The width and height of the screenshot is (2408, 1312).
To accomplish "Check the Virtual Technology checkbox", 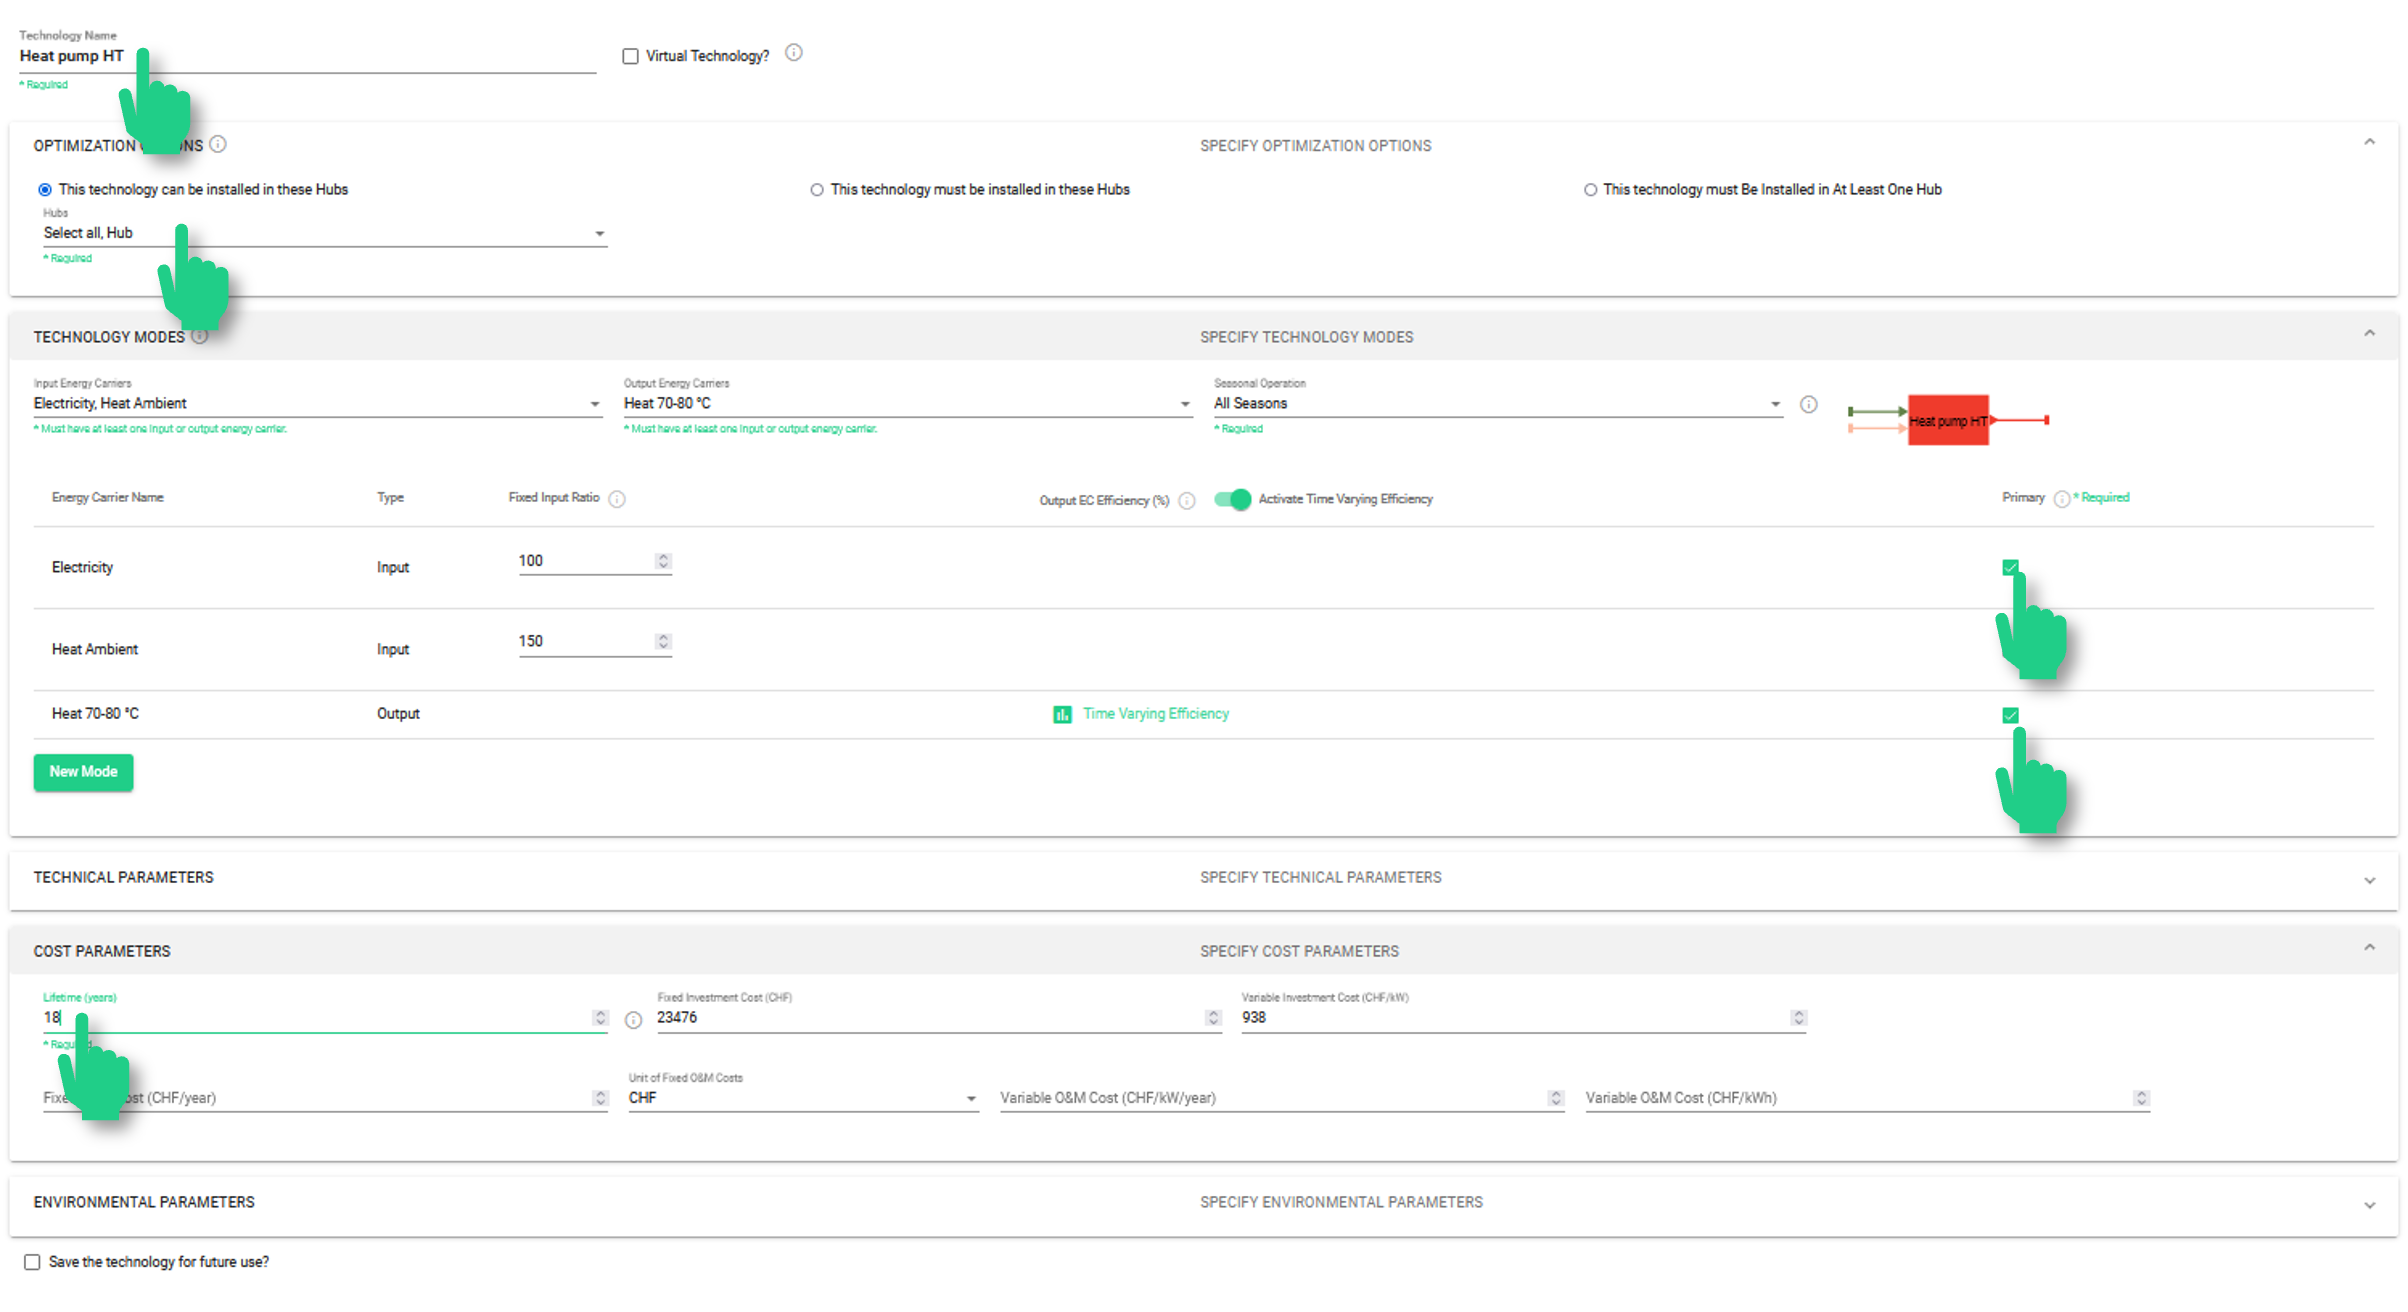I will click(630, 56).
